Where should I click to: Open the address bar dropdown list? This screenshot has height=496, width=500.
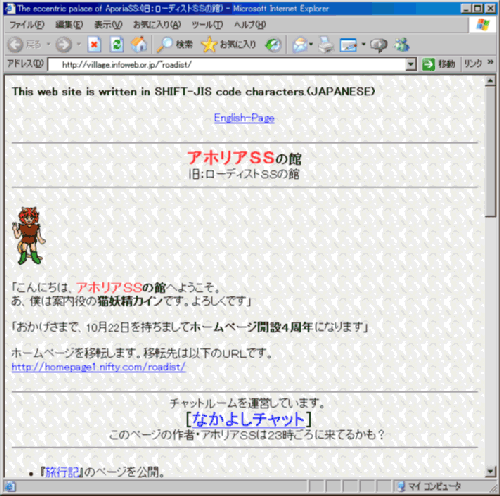pos(411,64)
